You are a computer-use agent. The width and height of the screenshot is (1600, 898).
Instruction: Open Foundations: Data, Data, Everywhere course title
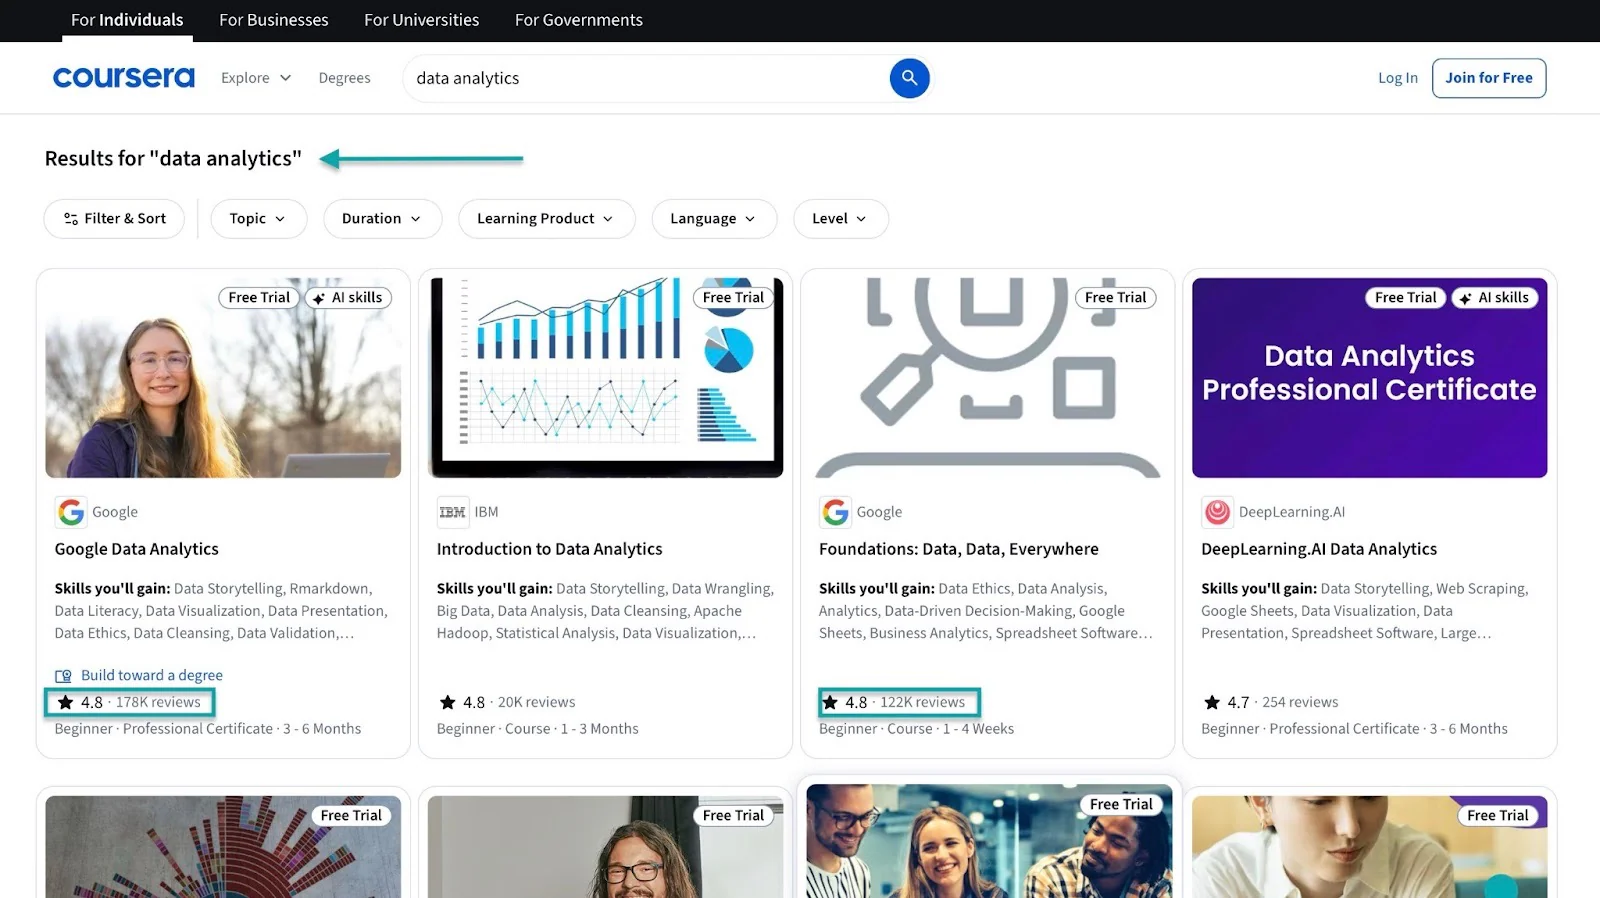(958, 549)
